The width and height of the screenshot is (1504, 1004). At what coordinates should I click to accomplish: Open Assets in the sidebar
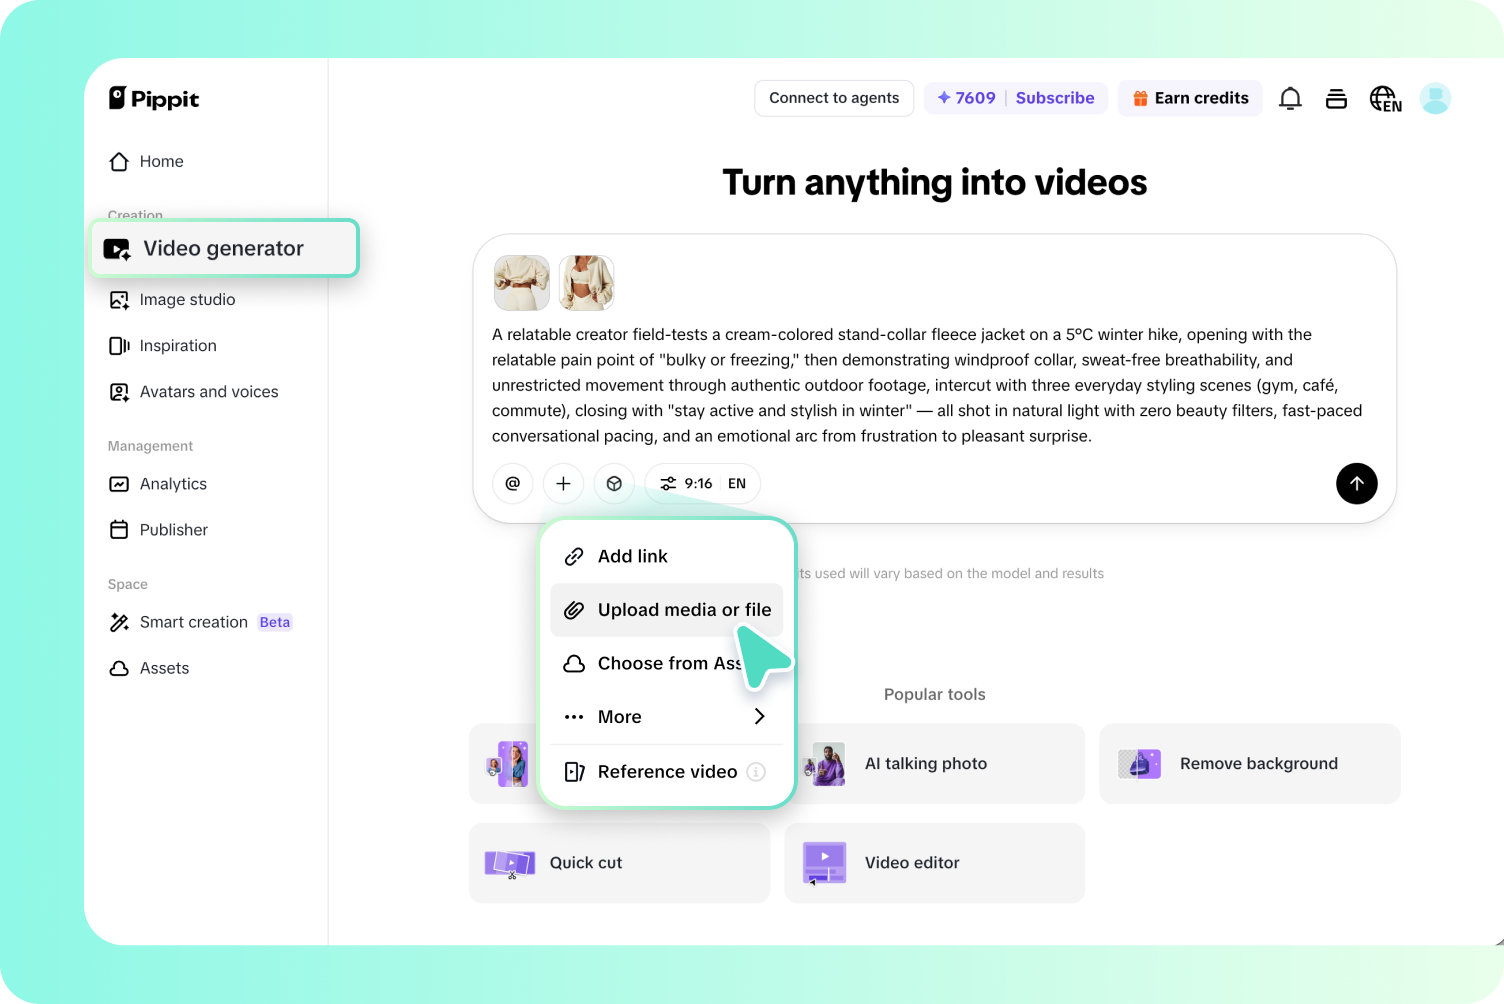pos(148,668)
